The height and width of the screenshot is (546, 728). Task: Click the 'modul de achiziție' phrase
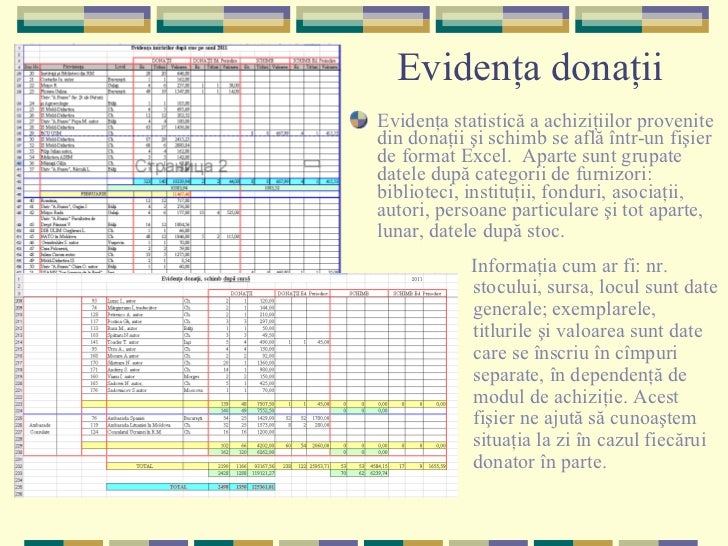550,397
